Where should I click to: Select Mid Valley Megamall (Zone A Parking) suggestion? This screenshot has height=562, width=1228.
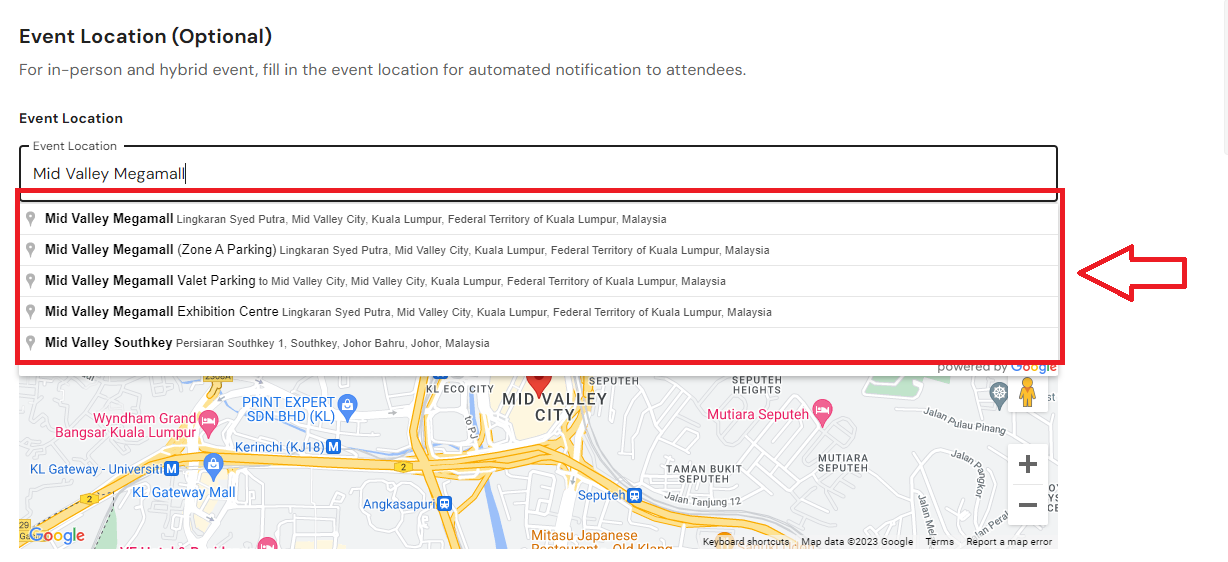pyautogui.click(x=539, y=250)
